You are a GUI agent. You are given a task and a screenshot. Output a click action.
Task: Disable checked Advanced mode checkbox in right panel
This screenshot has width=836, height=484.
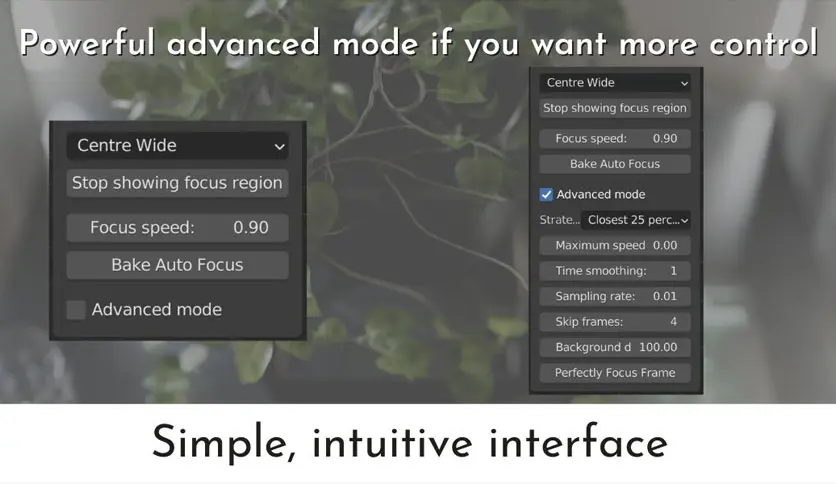(546, 195)
